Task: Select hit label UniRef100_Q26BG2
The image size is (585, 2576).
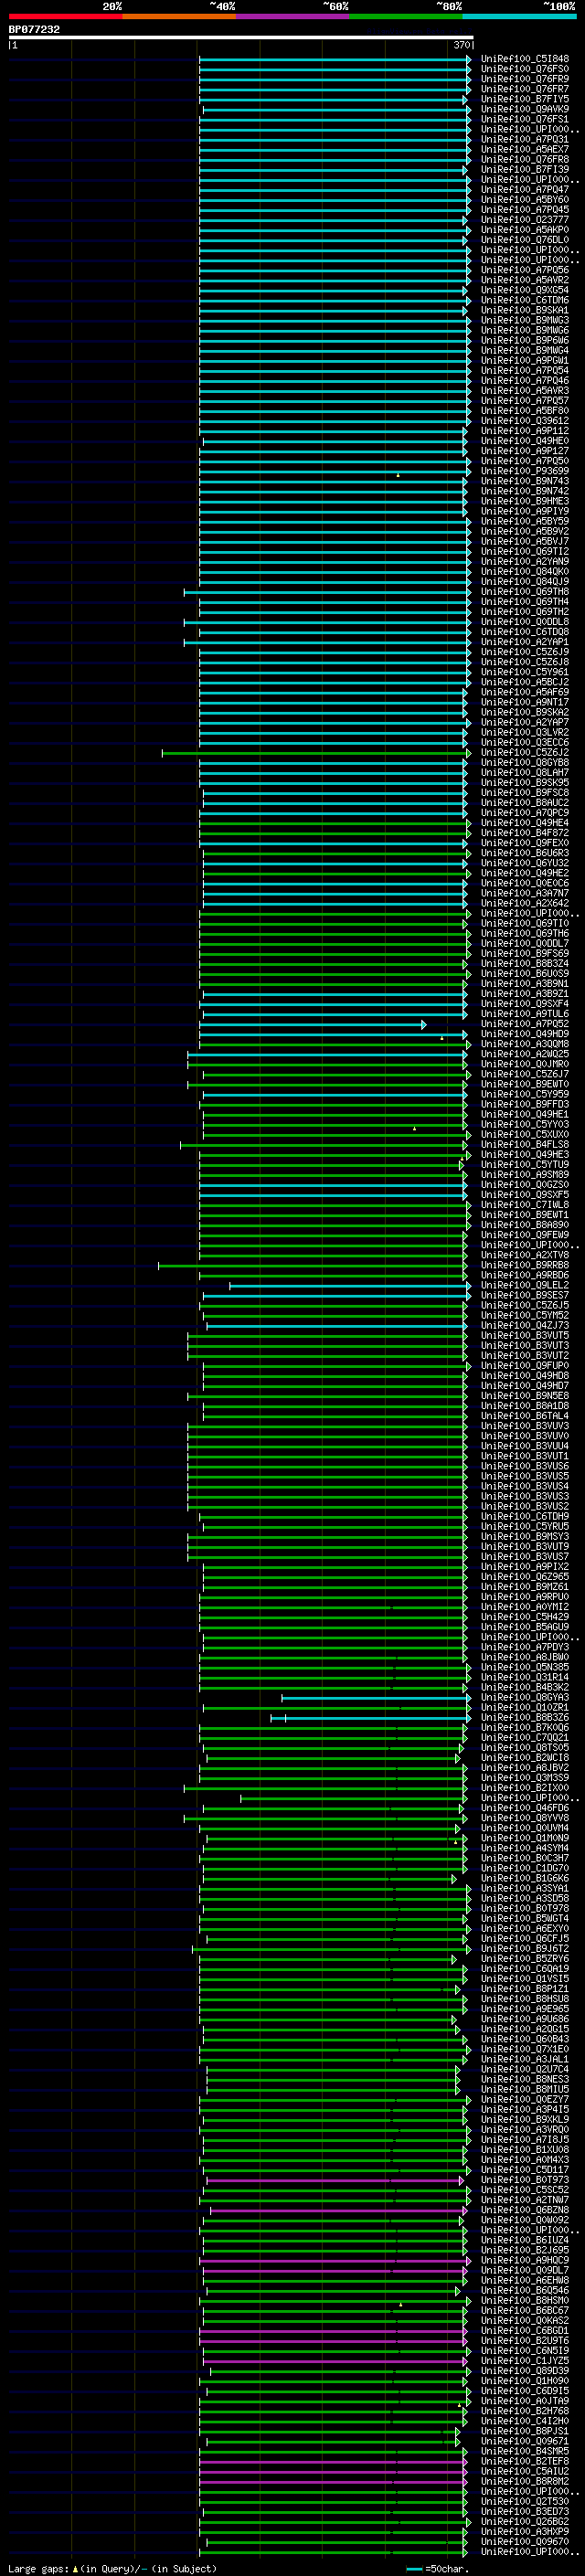Action: pos(525,2521)
